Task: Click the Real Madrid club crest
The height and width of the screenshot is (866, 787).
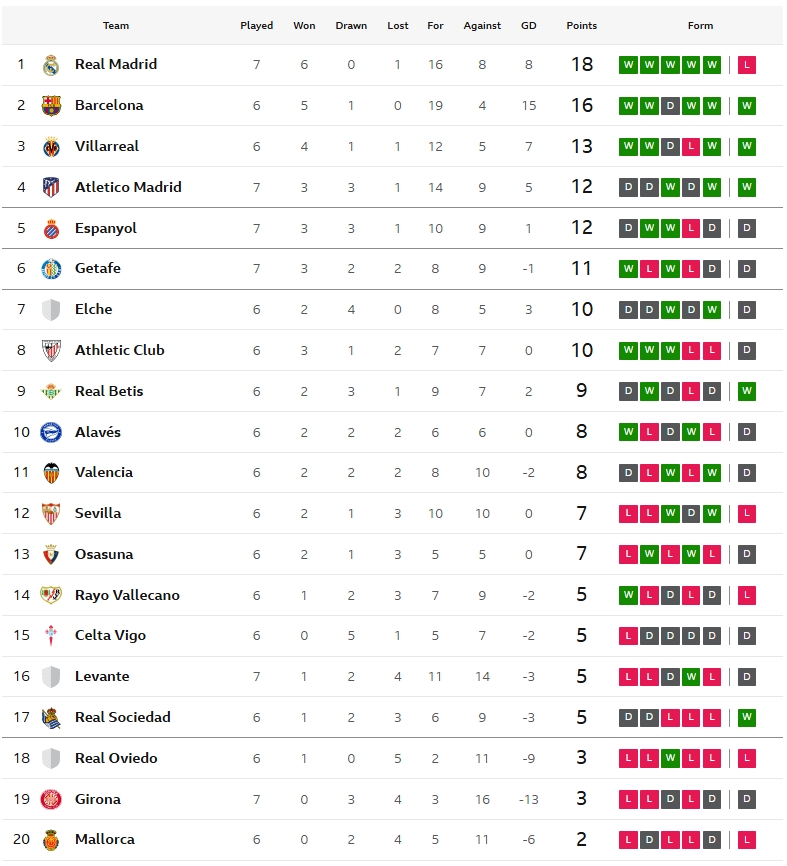Action: click(51, 65)
